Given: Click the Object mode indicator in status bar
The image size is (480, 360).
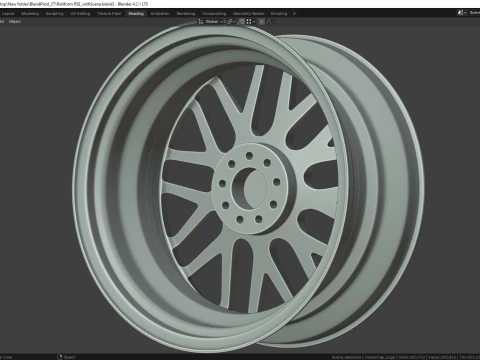Looking at the screenshot, I should [x=69, y=357].
